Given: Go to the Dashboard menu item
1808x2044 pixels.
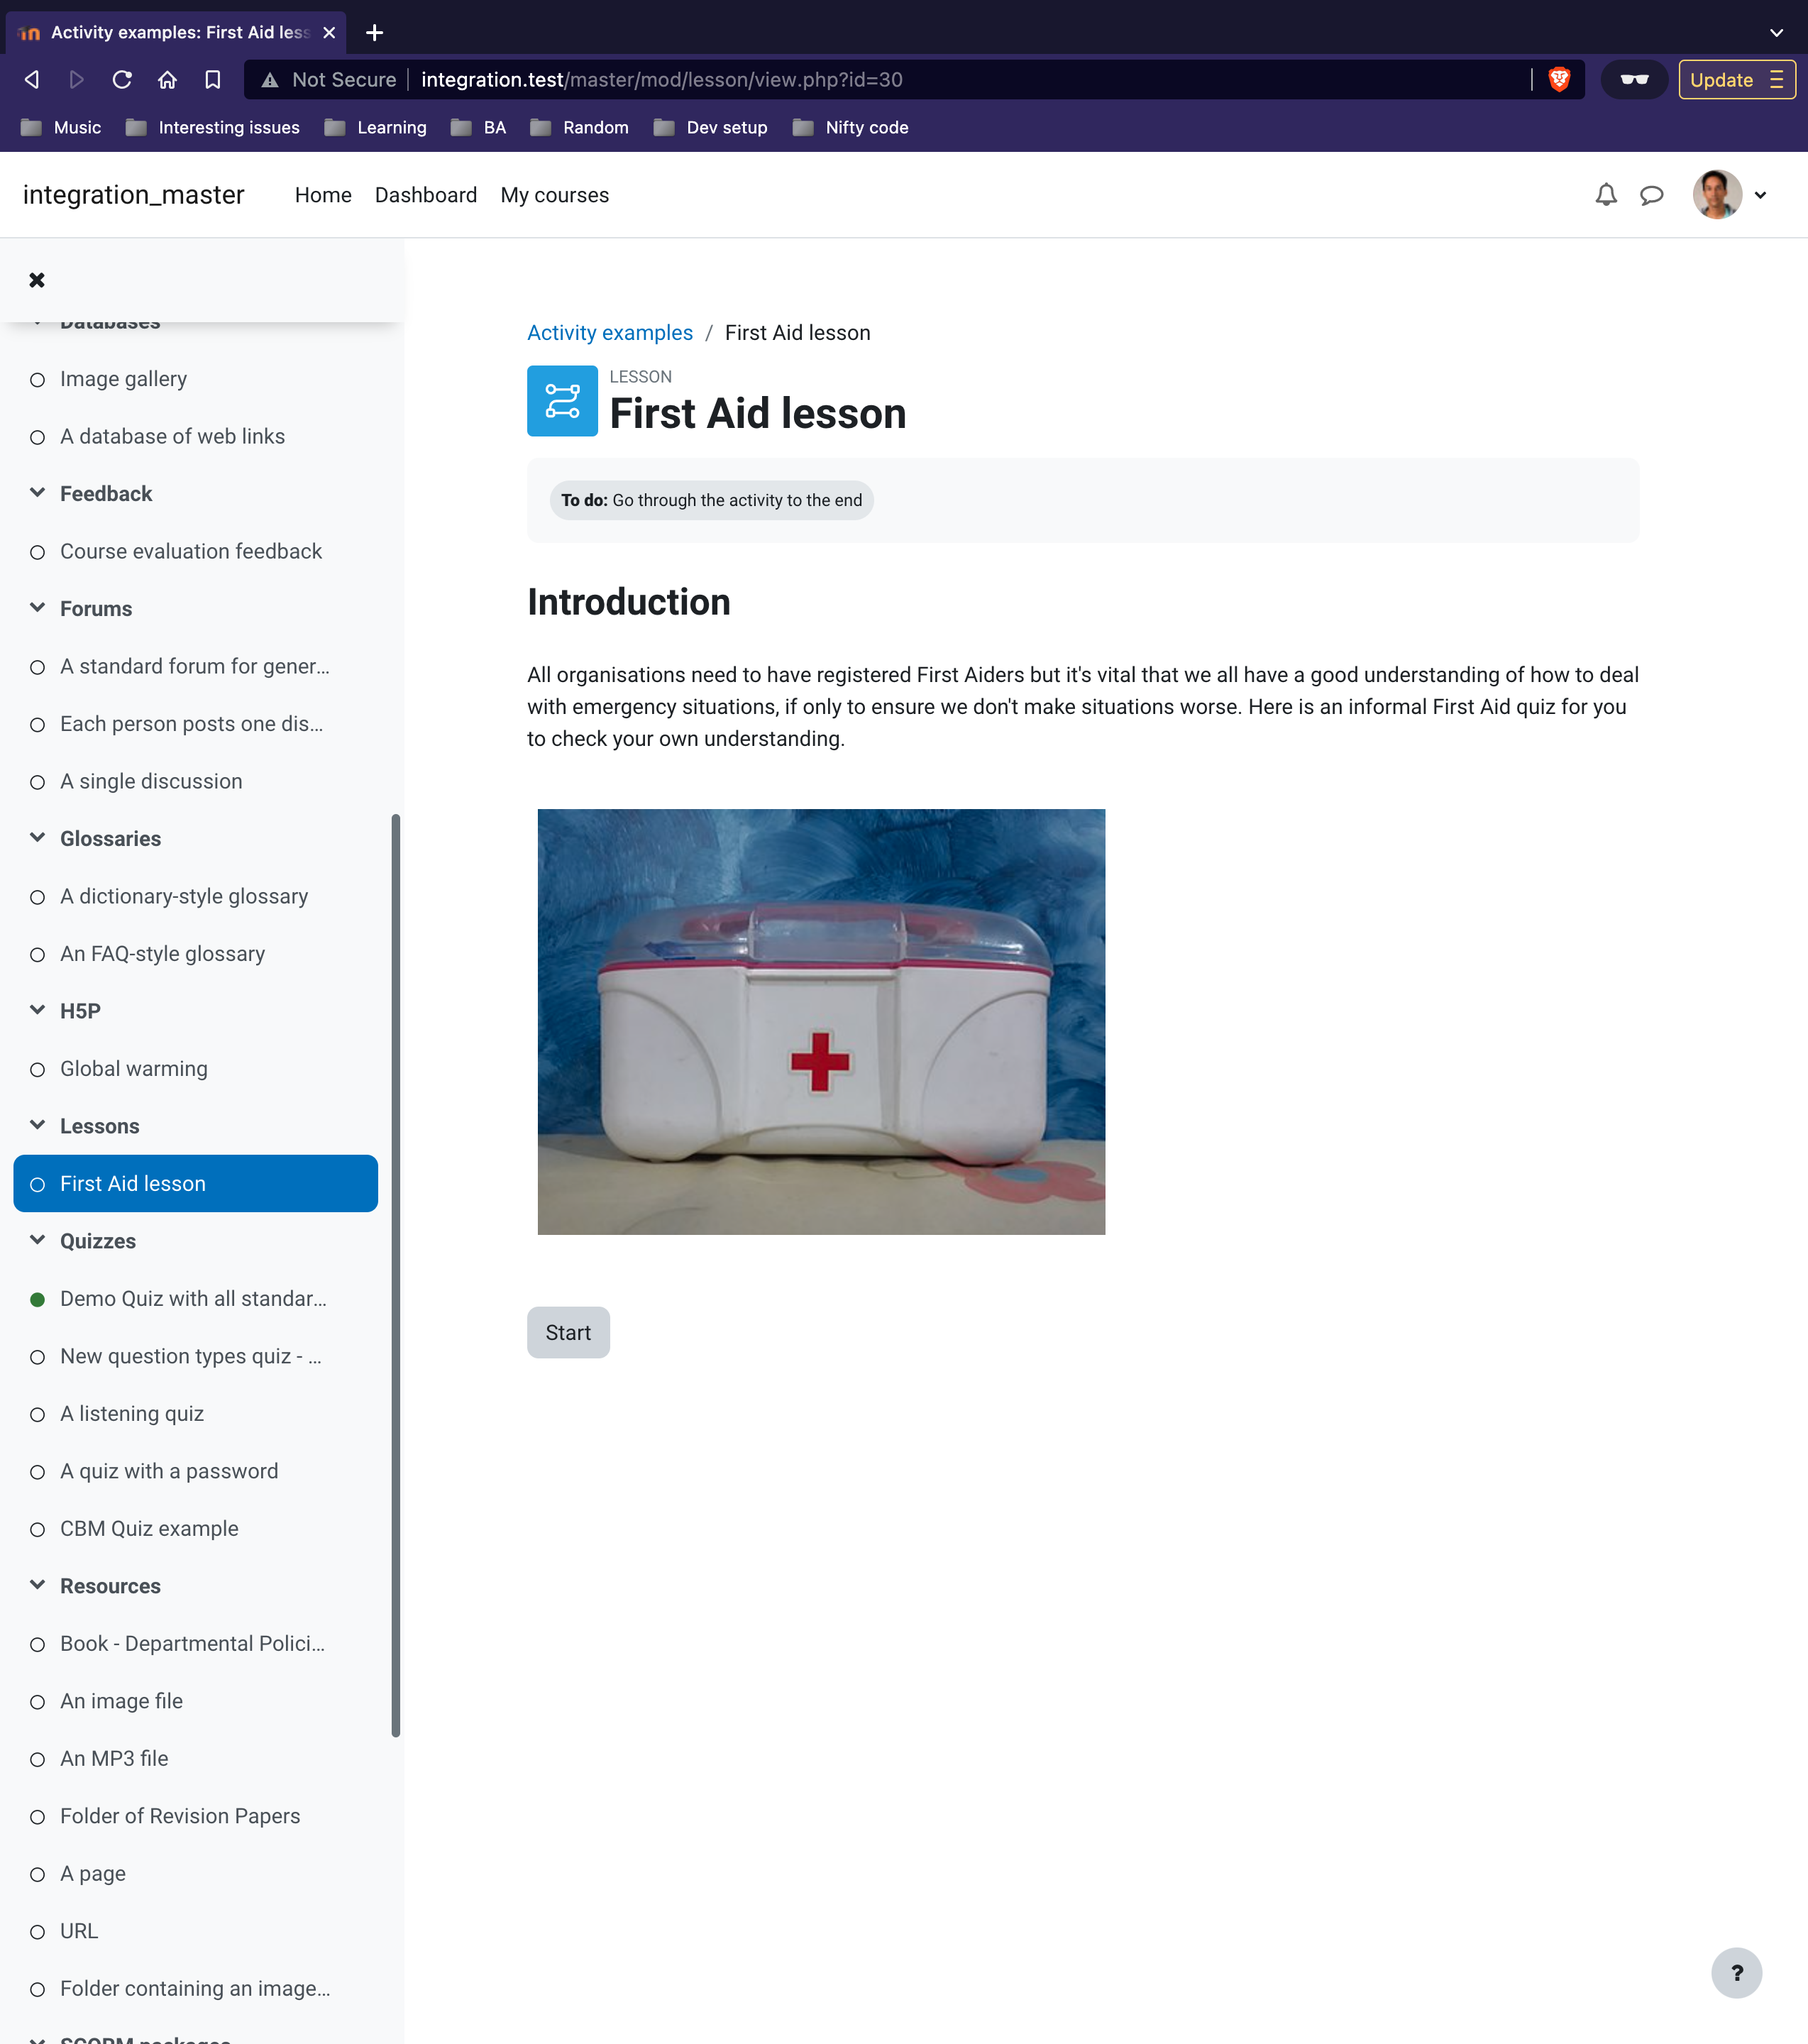Looking at the screenshot, I should click(x=426, y=195).
